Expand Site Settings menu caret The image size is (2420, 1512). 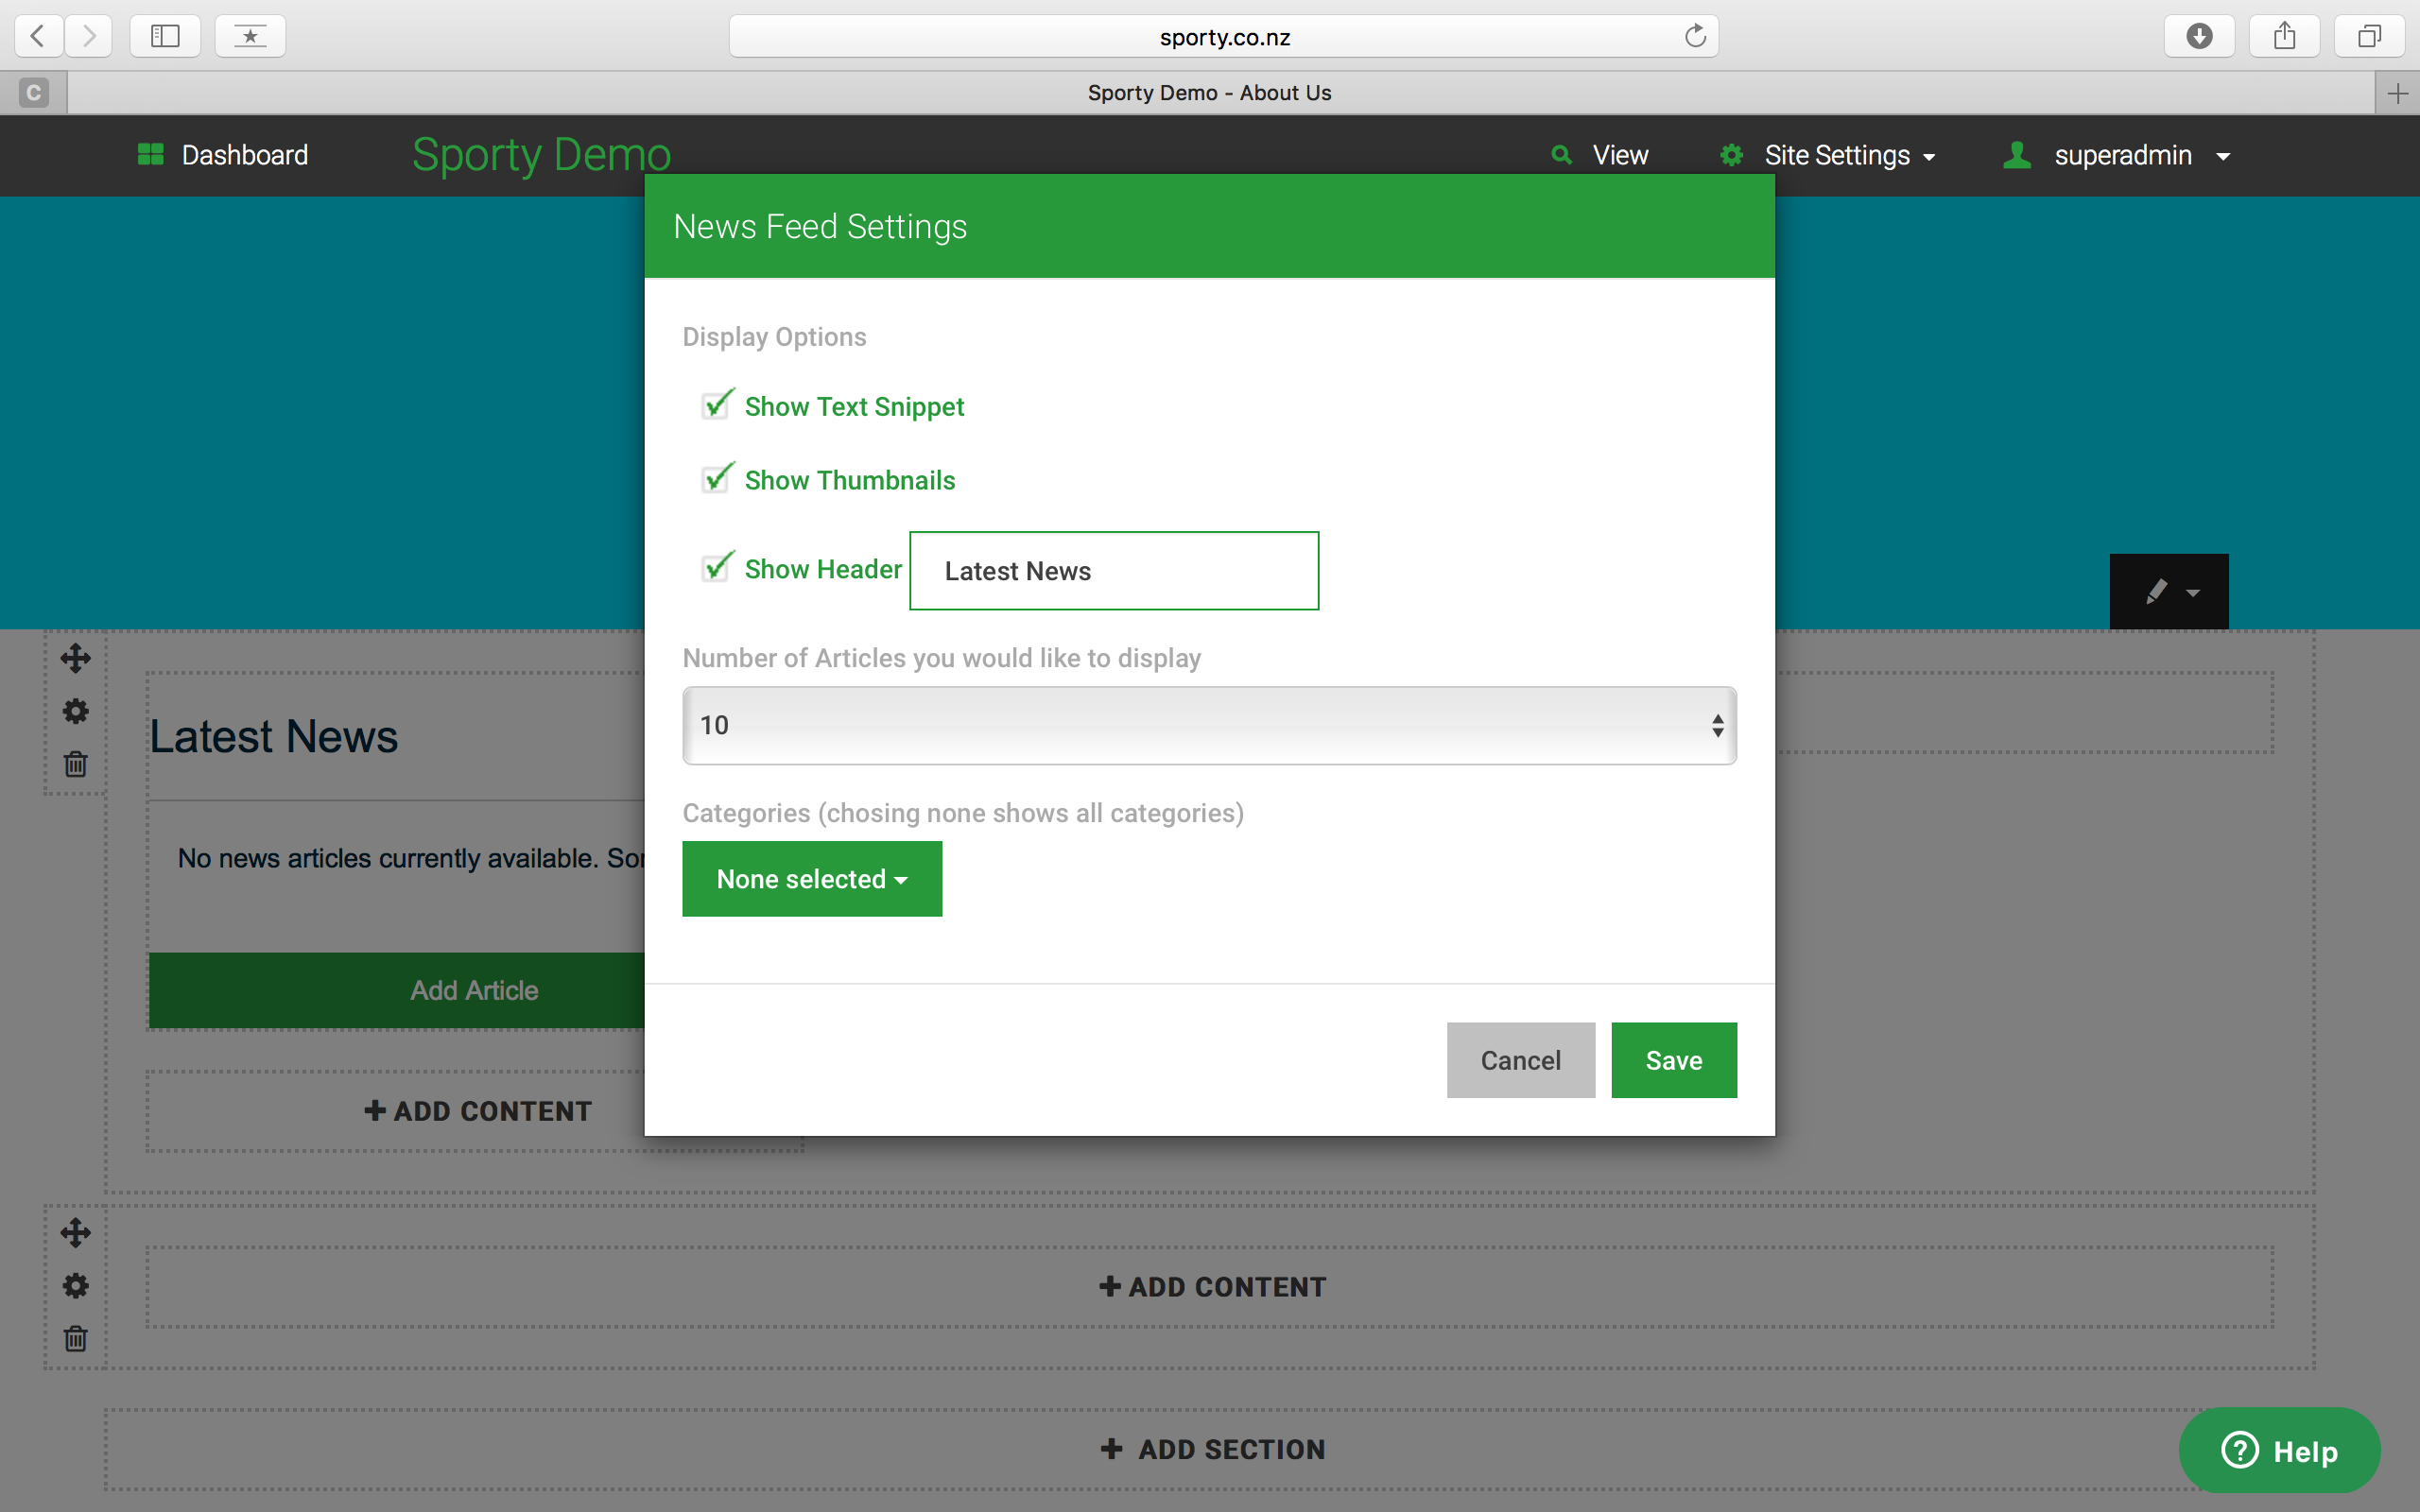point(1929,157)
